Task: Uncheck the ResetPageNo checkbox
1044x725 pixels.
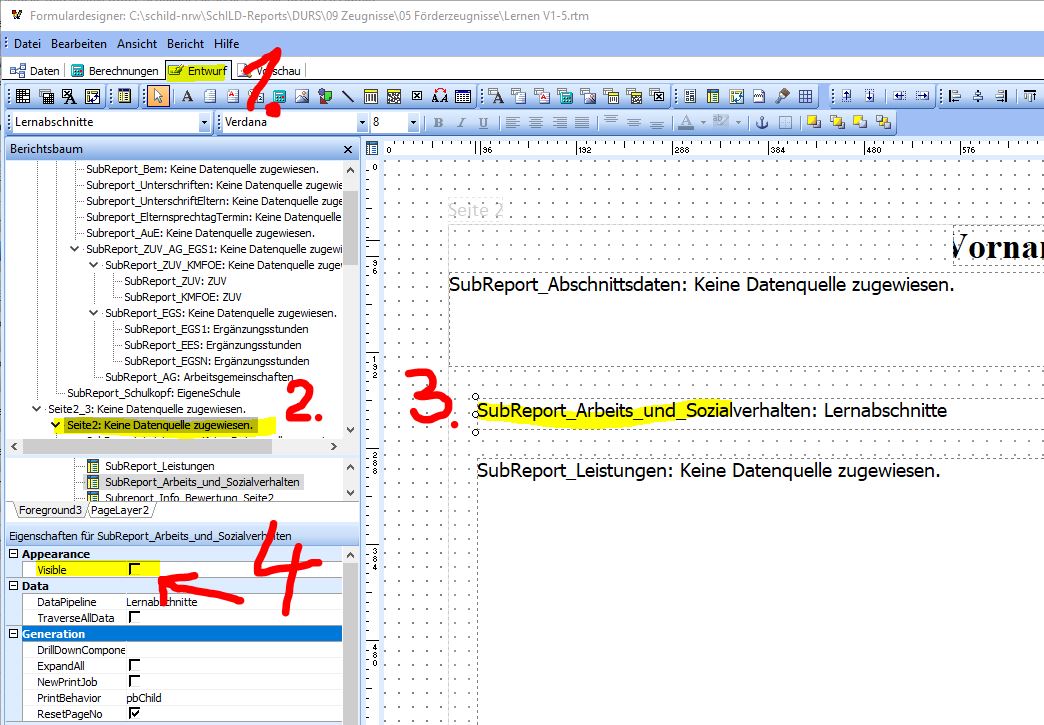Action: point(134,713)
